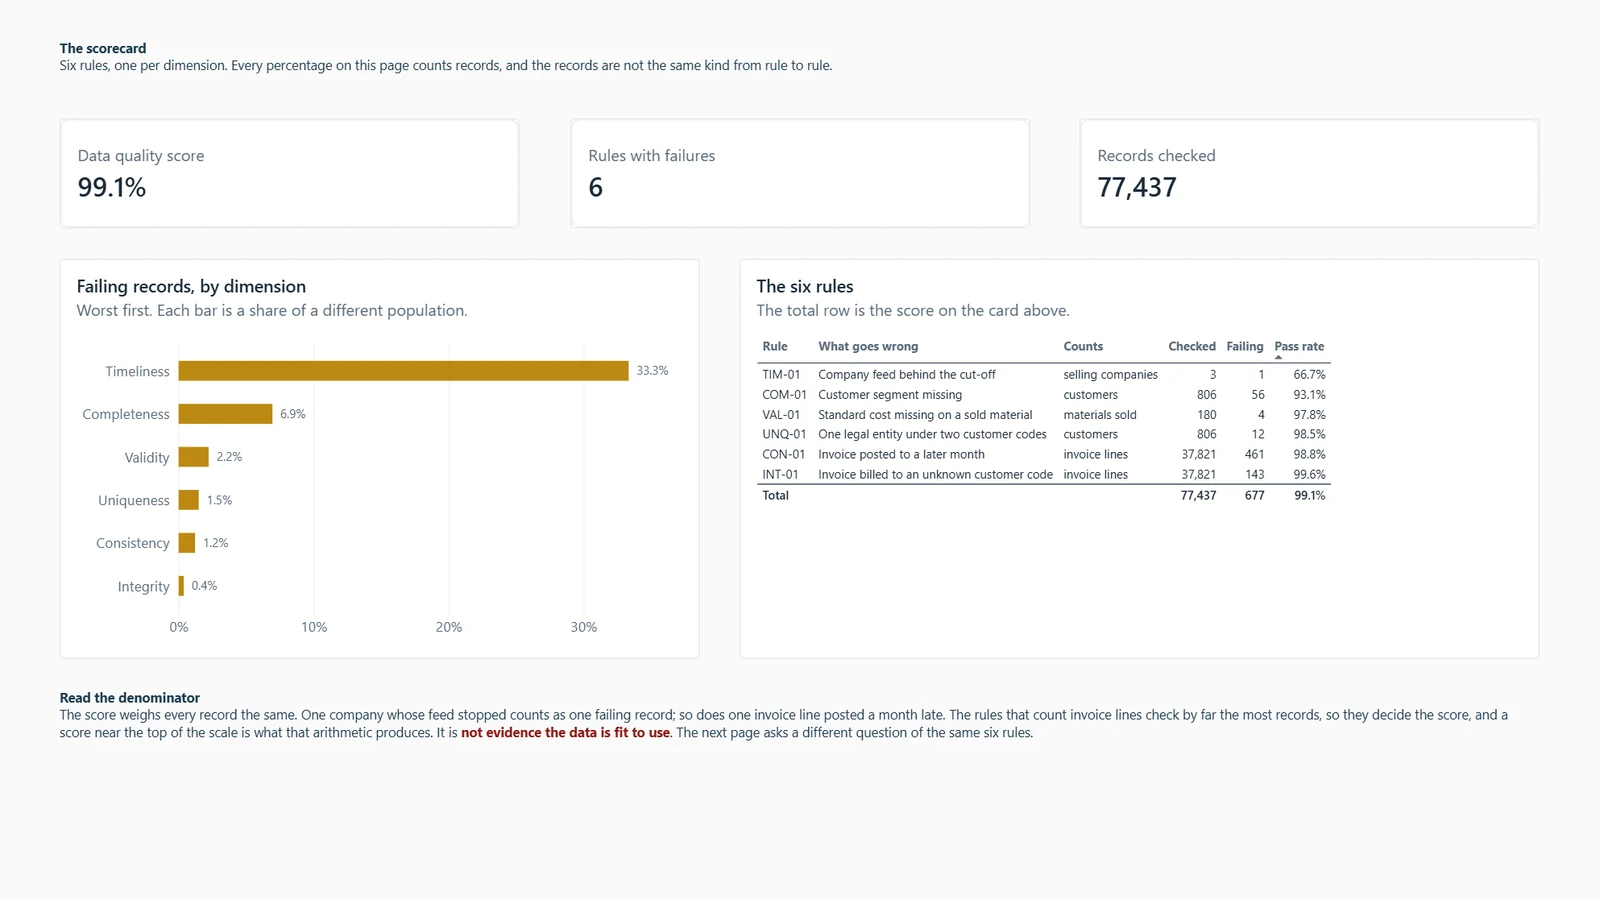Select the Uniqueness bar in the chart
Screen dimensions: 1600x900
189,500
